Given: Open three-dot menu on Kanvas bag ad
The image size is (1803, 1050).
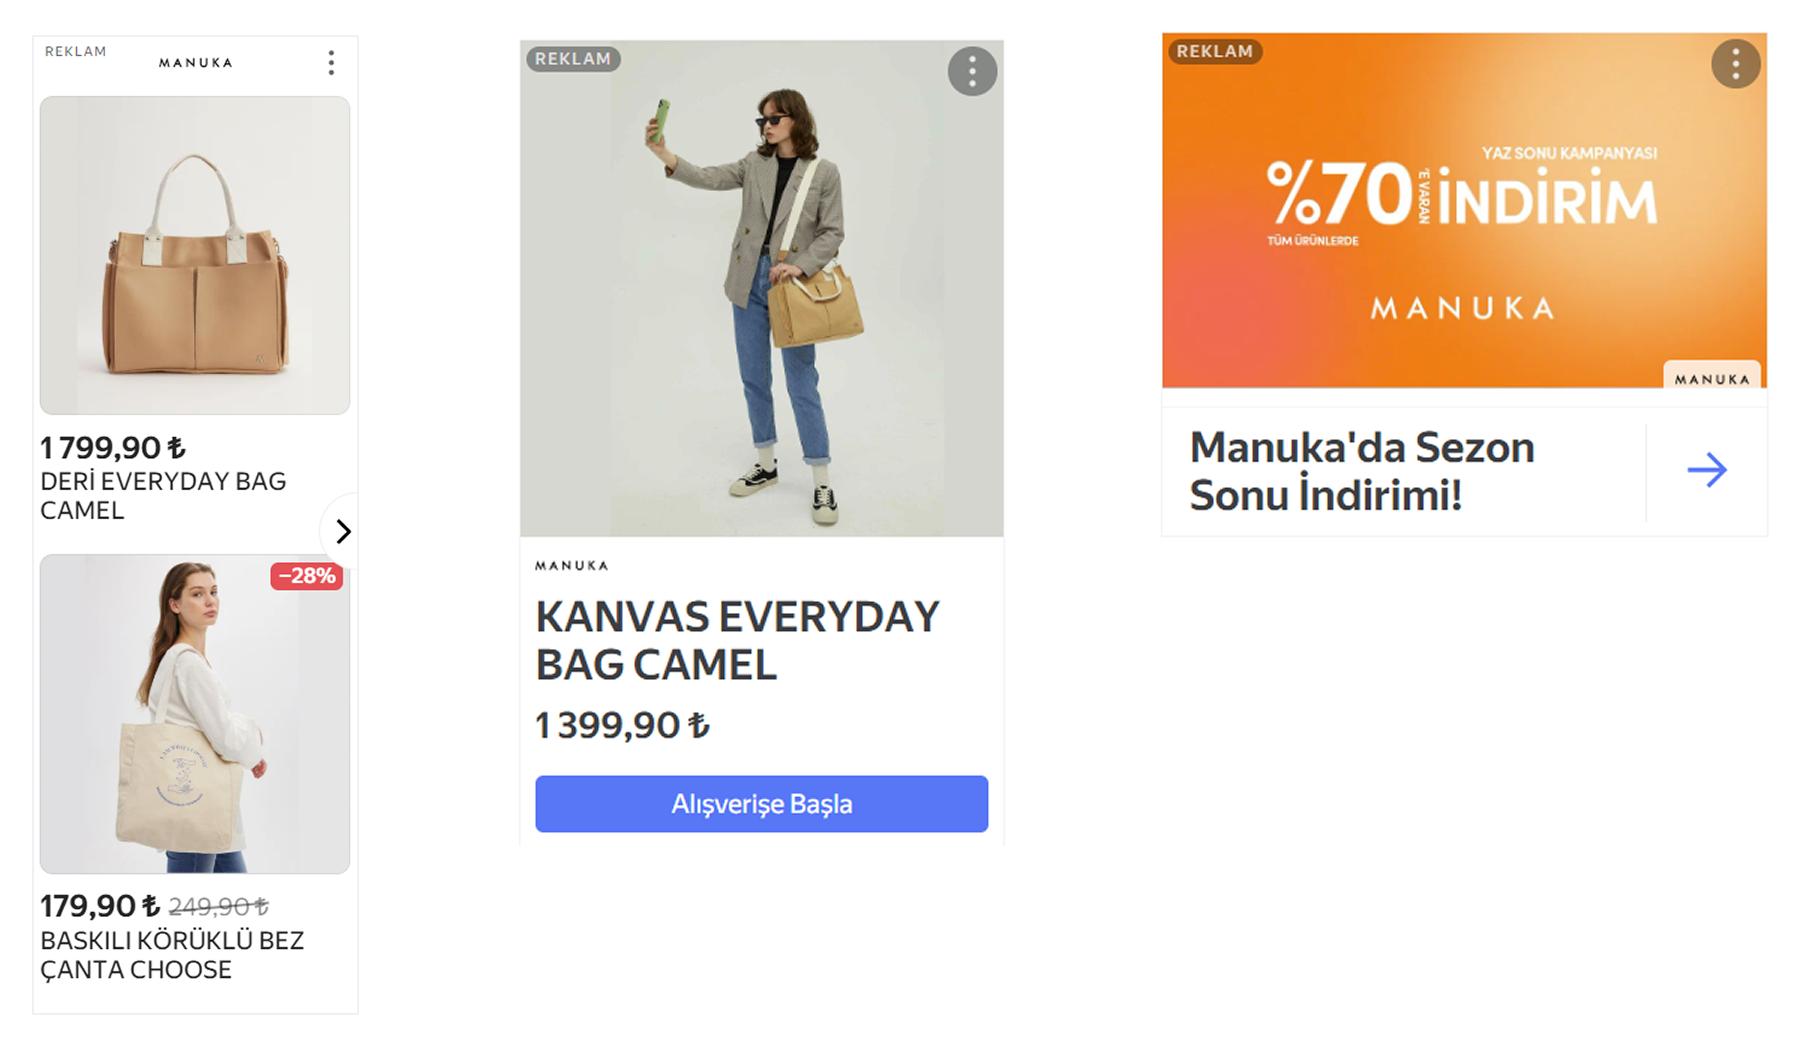Looking at the screenshot, I should (972, 71).
